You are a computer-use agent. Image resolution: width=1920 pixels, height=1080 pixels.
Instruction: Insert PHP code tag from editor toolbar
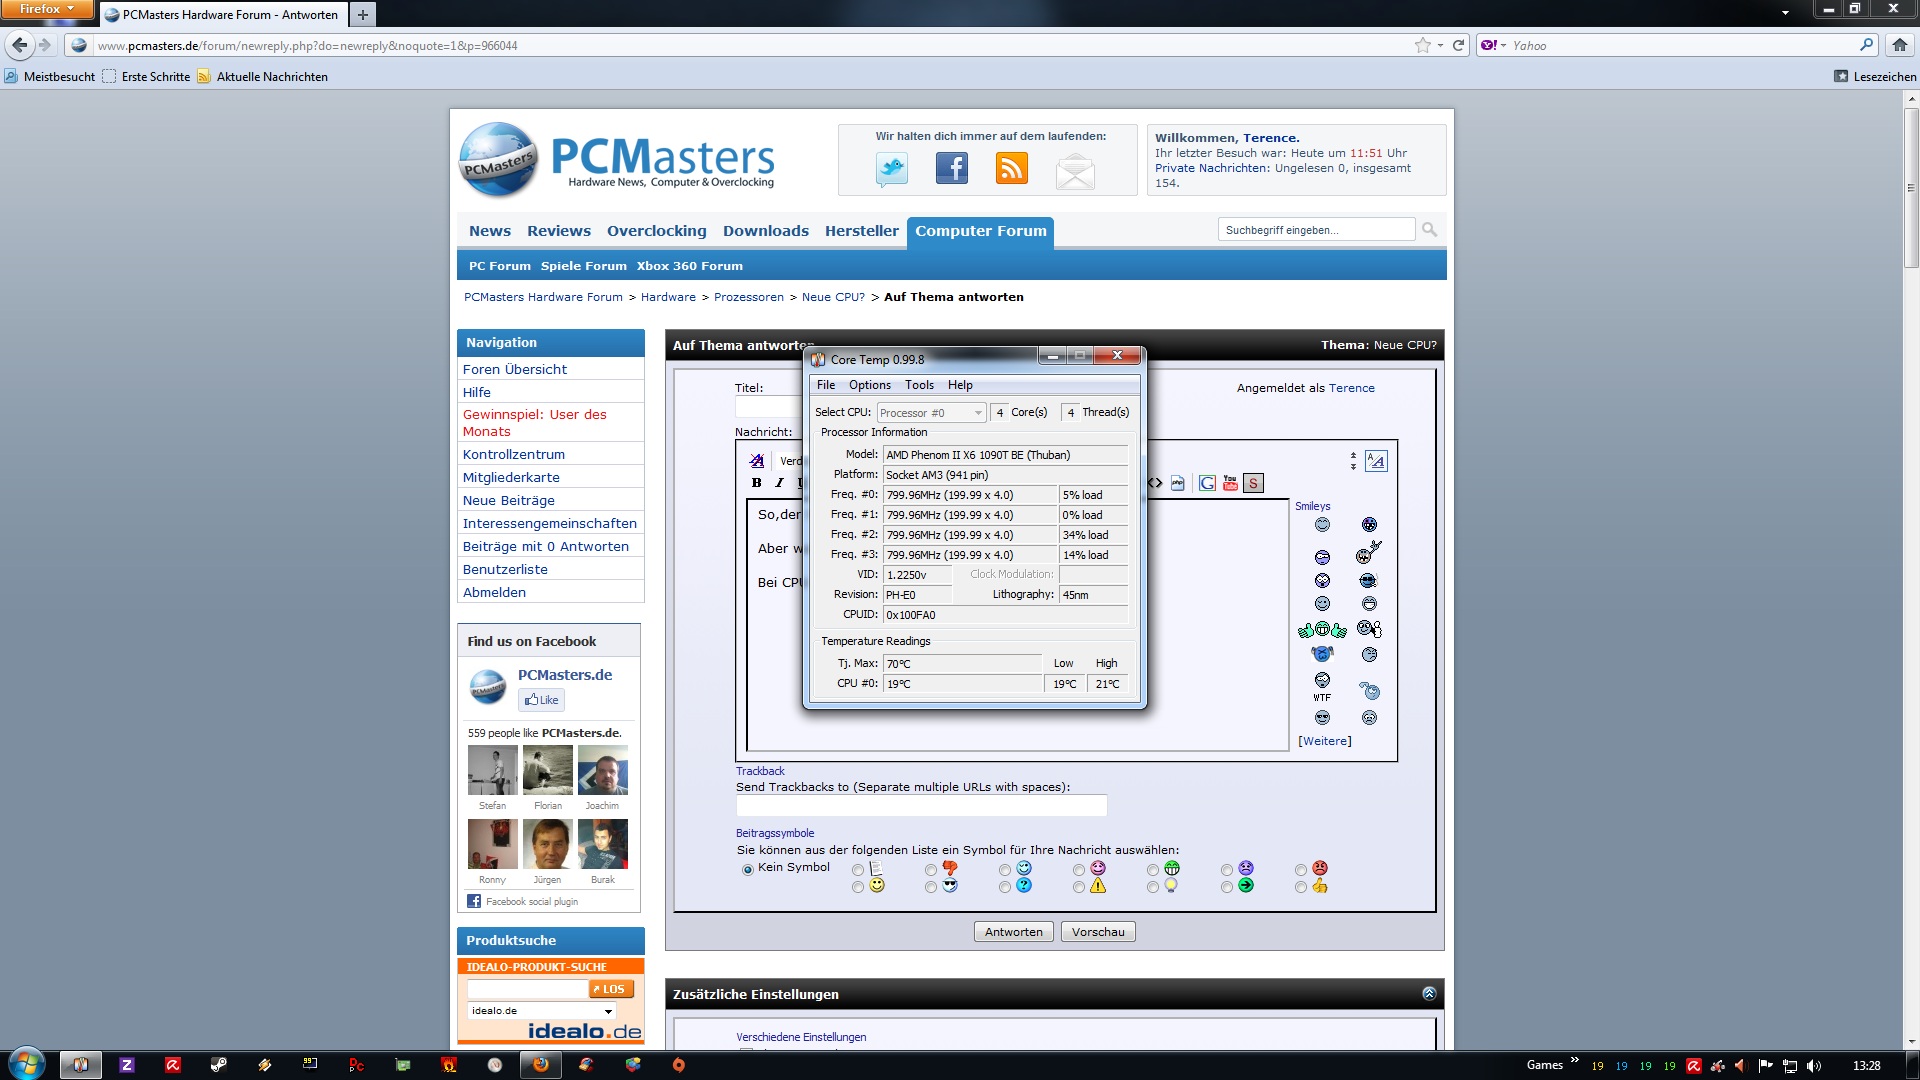click(x=1178, y=484)
